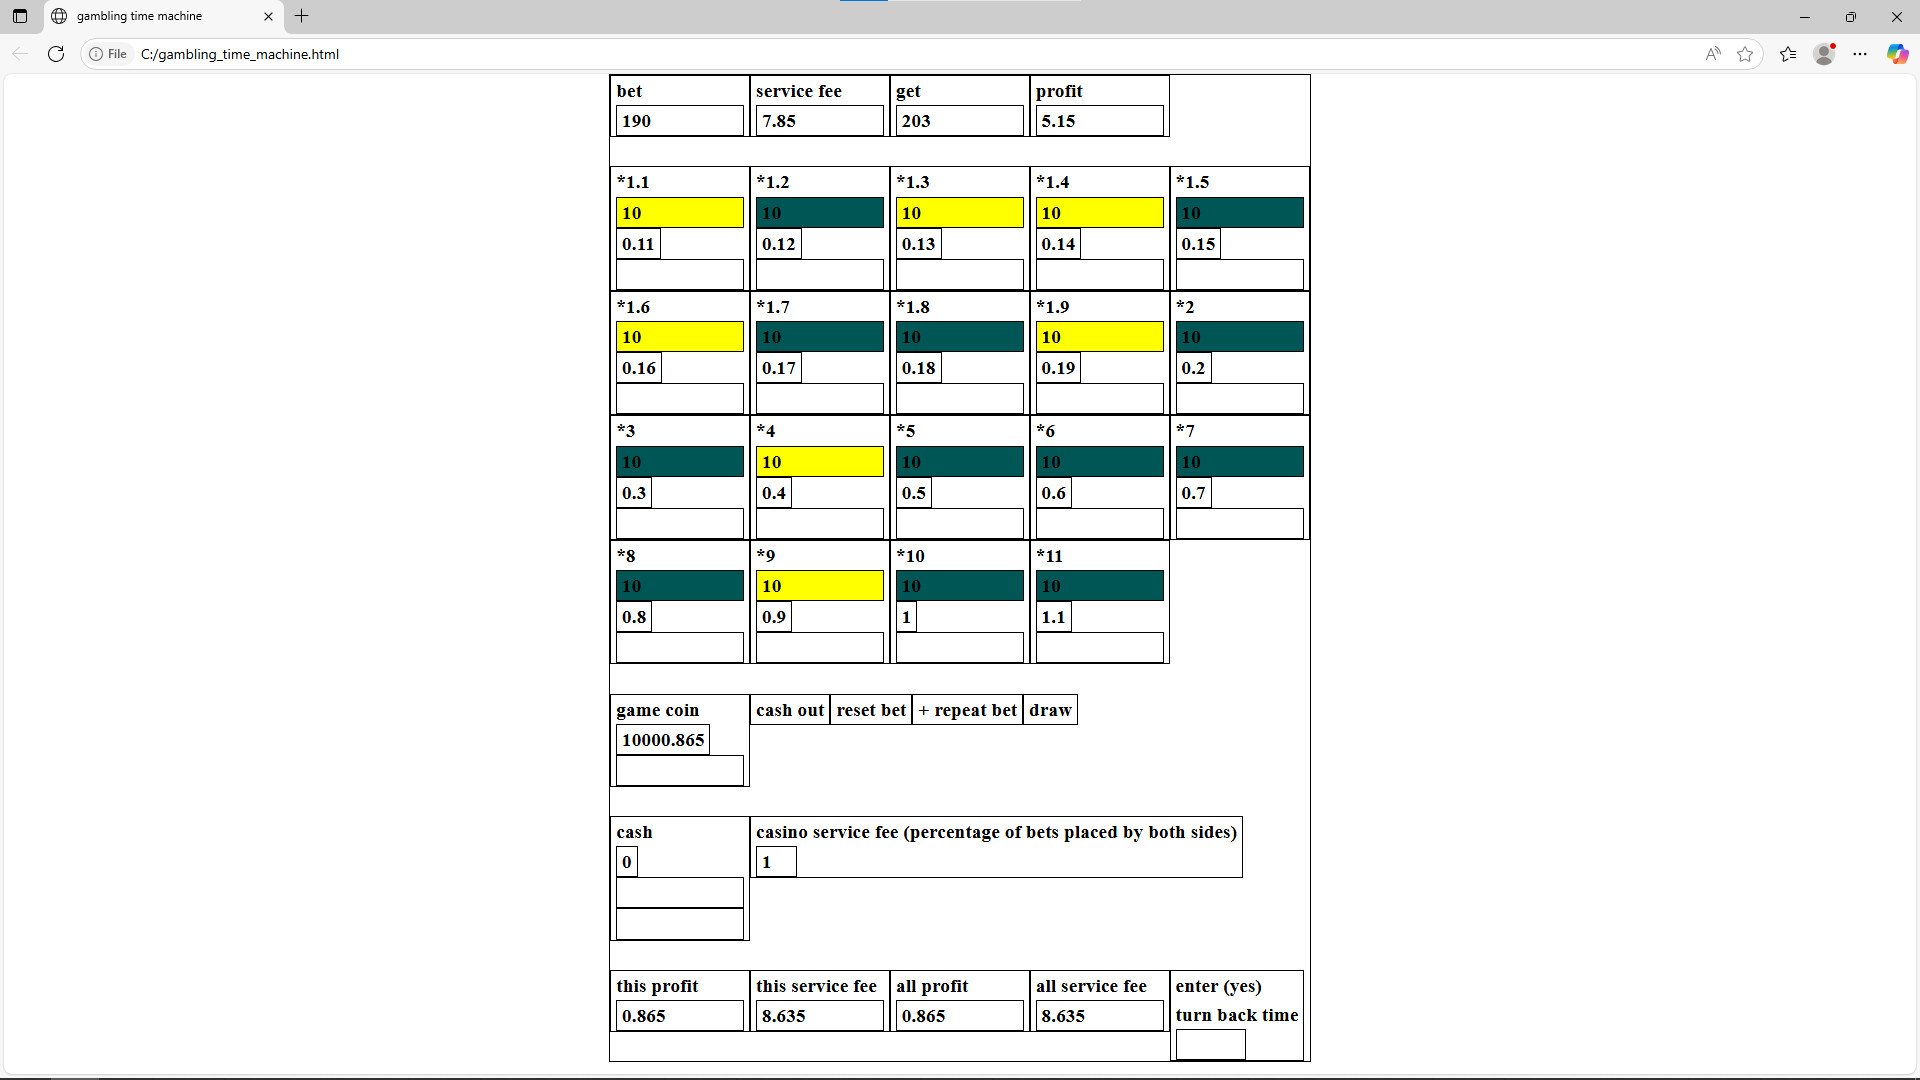The image size is (1920, 1080).
Task: Open a new tab with plus button
Action: point(302,16)
